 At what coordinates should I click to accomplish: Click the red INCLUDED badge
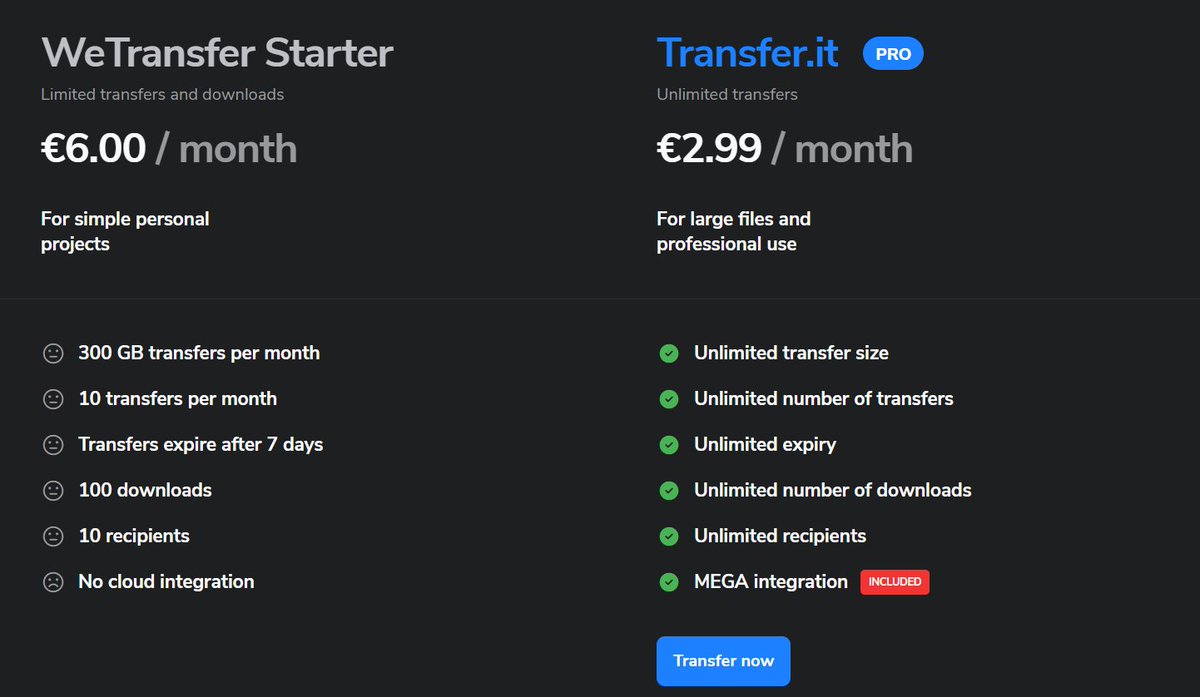point(895,582)
